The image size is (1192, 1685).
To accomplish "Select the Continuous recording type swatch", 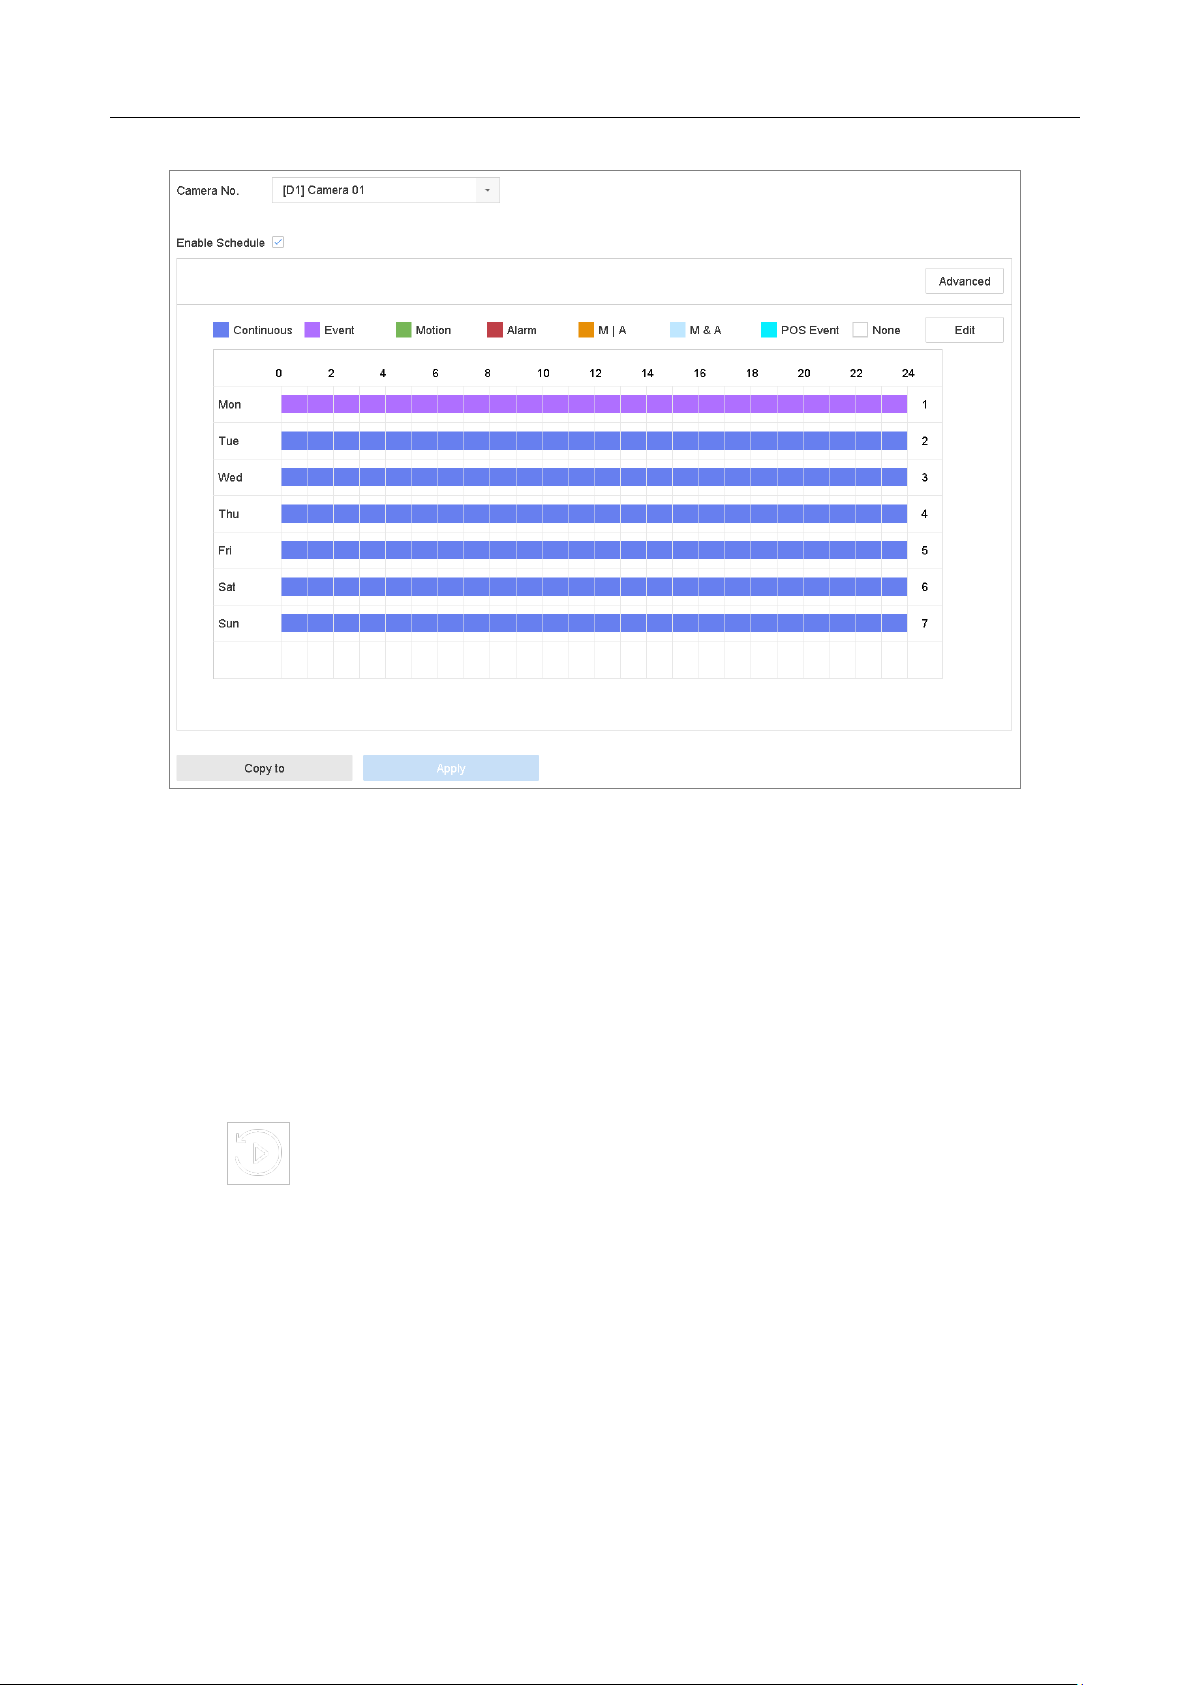I will click(221, 330).
